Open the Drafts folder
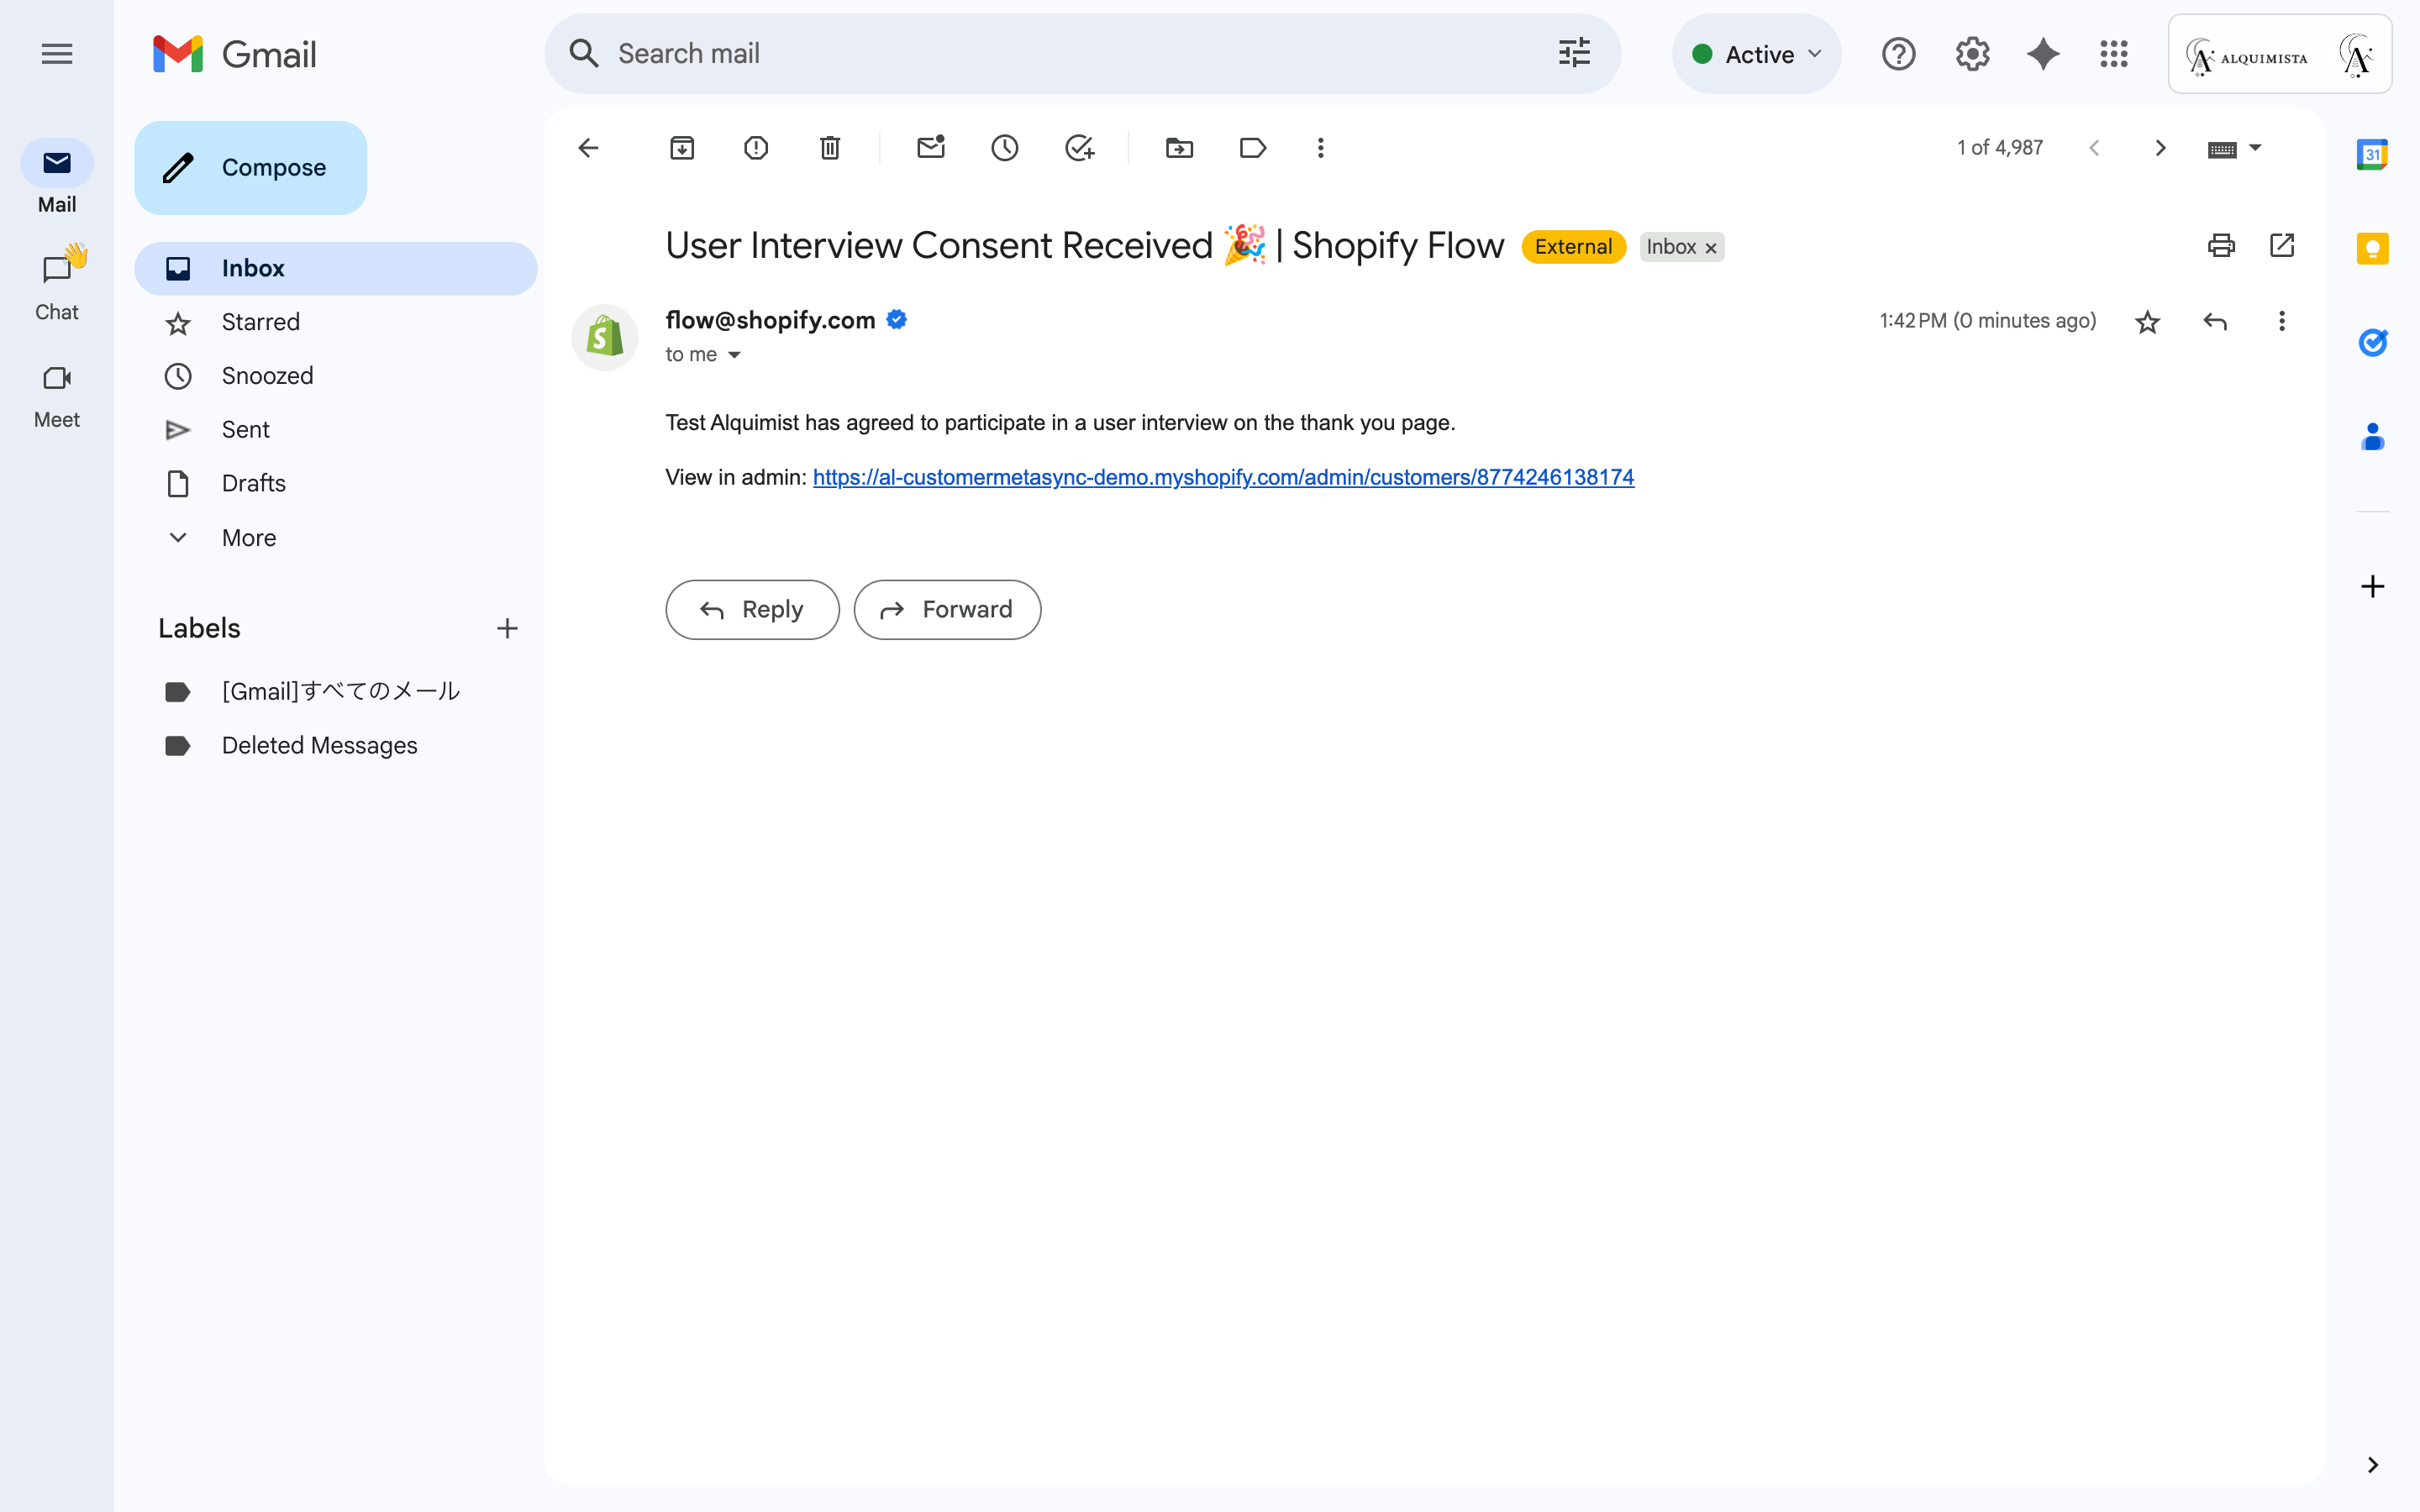The image size is (2420, 1512). pos(336,484)
